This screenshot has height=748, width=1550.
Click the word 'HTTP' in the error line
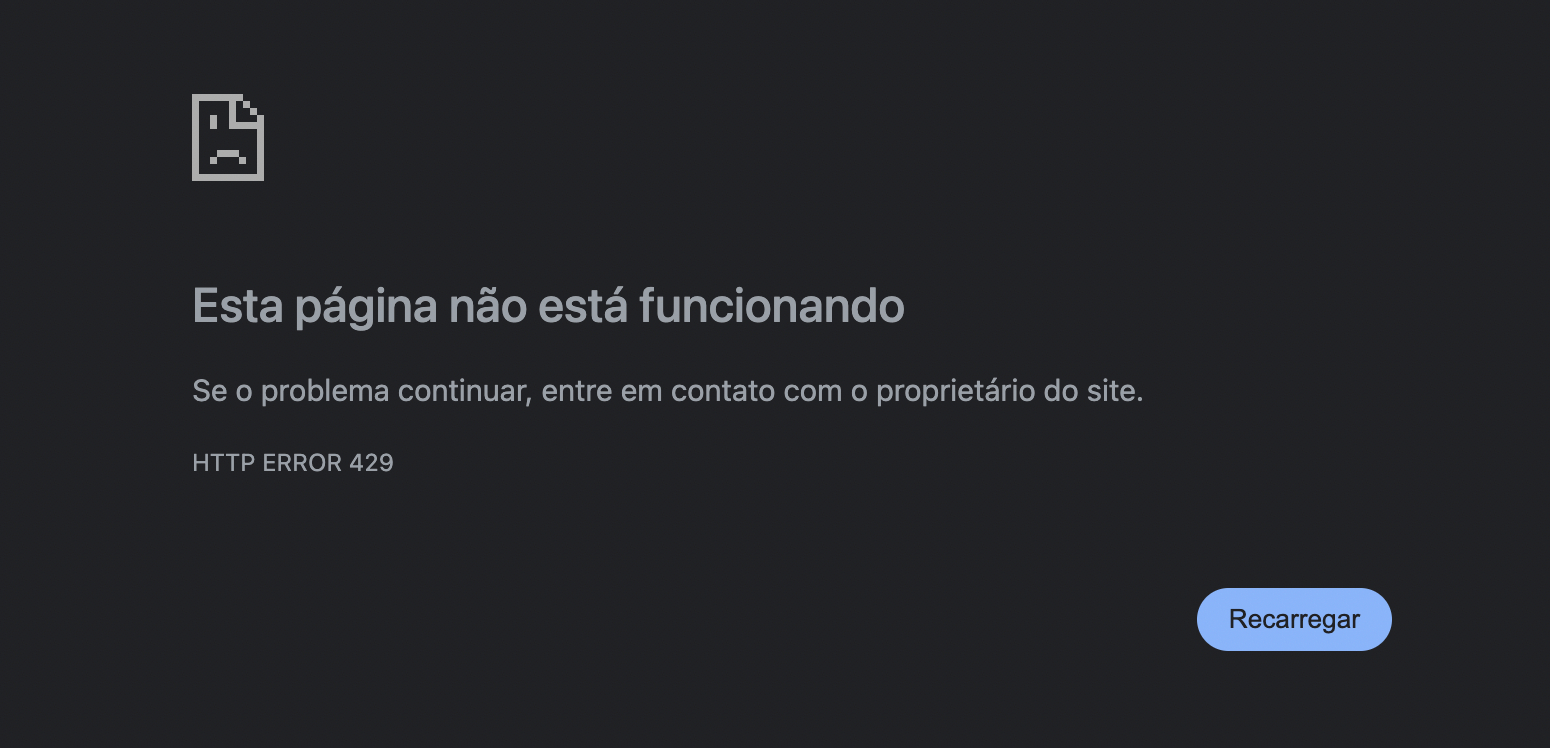tap(223, 463)
